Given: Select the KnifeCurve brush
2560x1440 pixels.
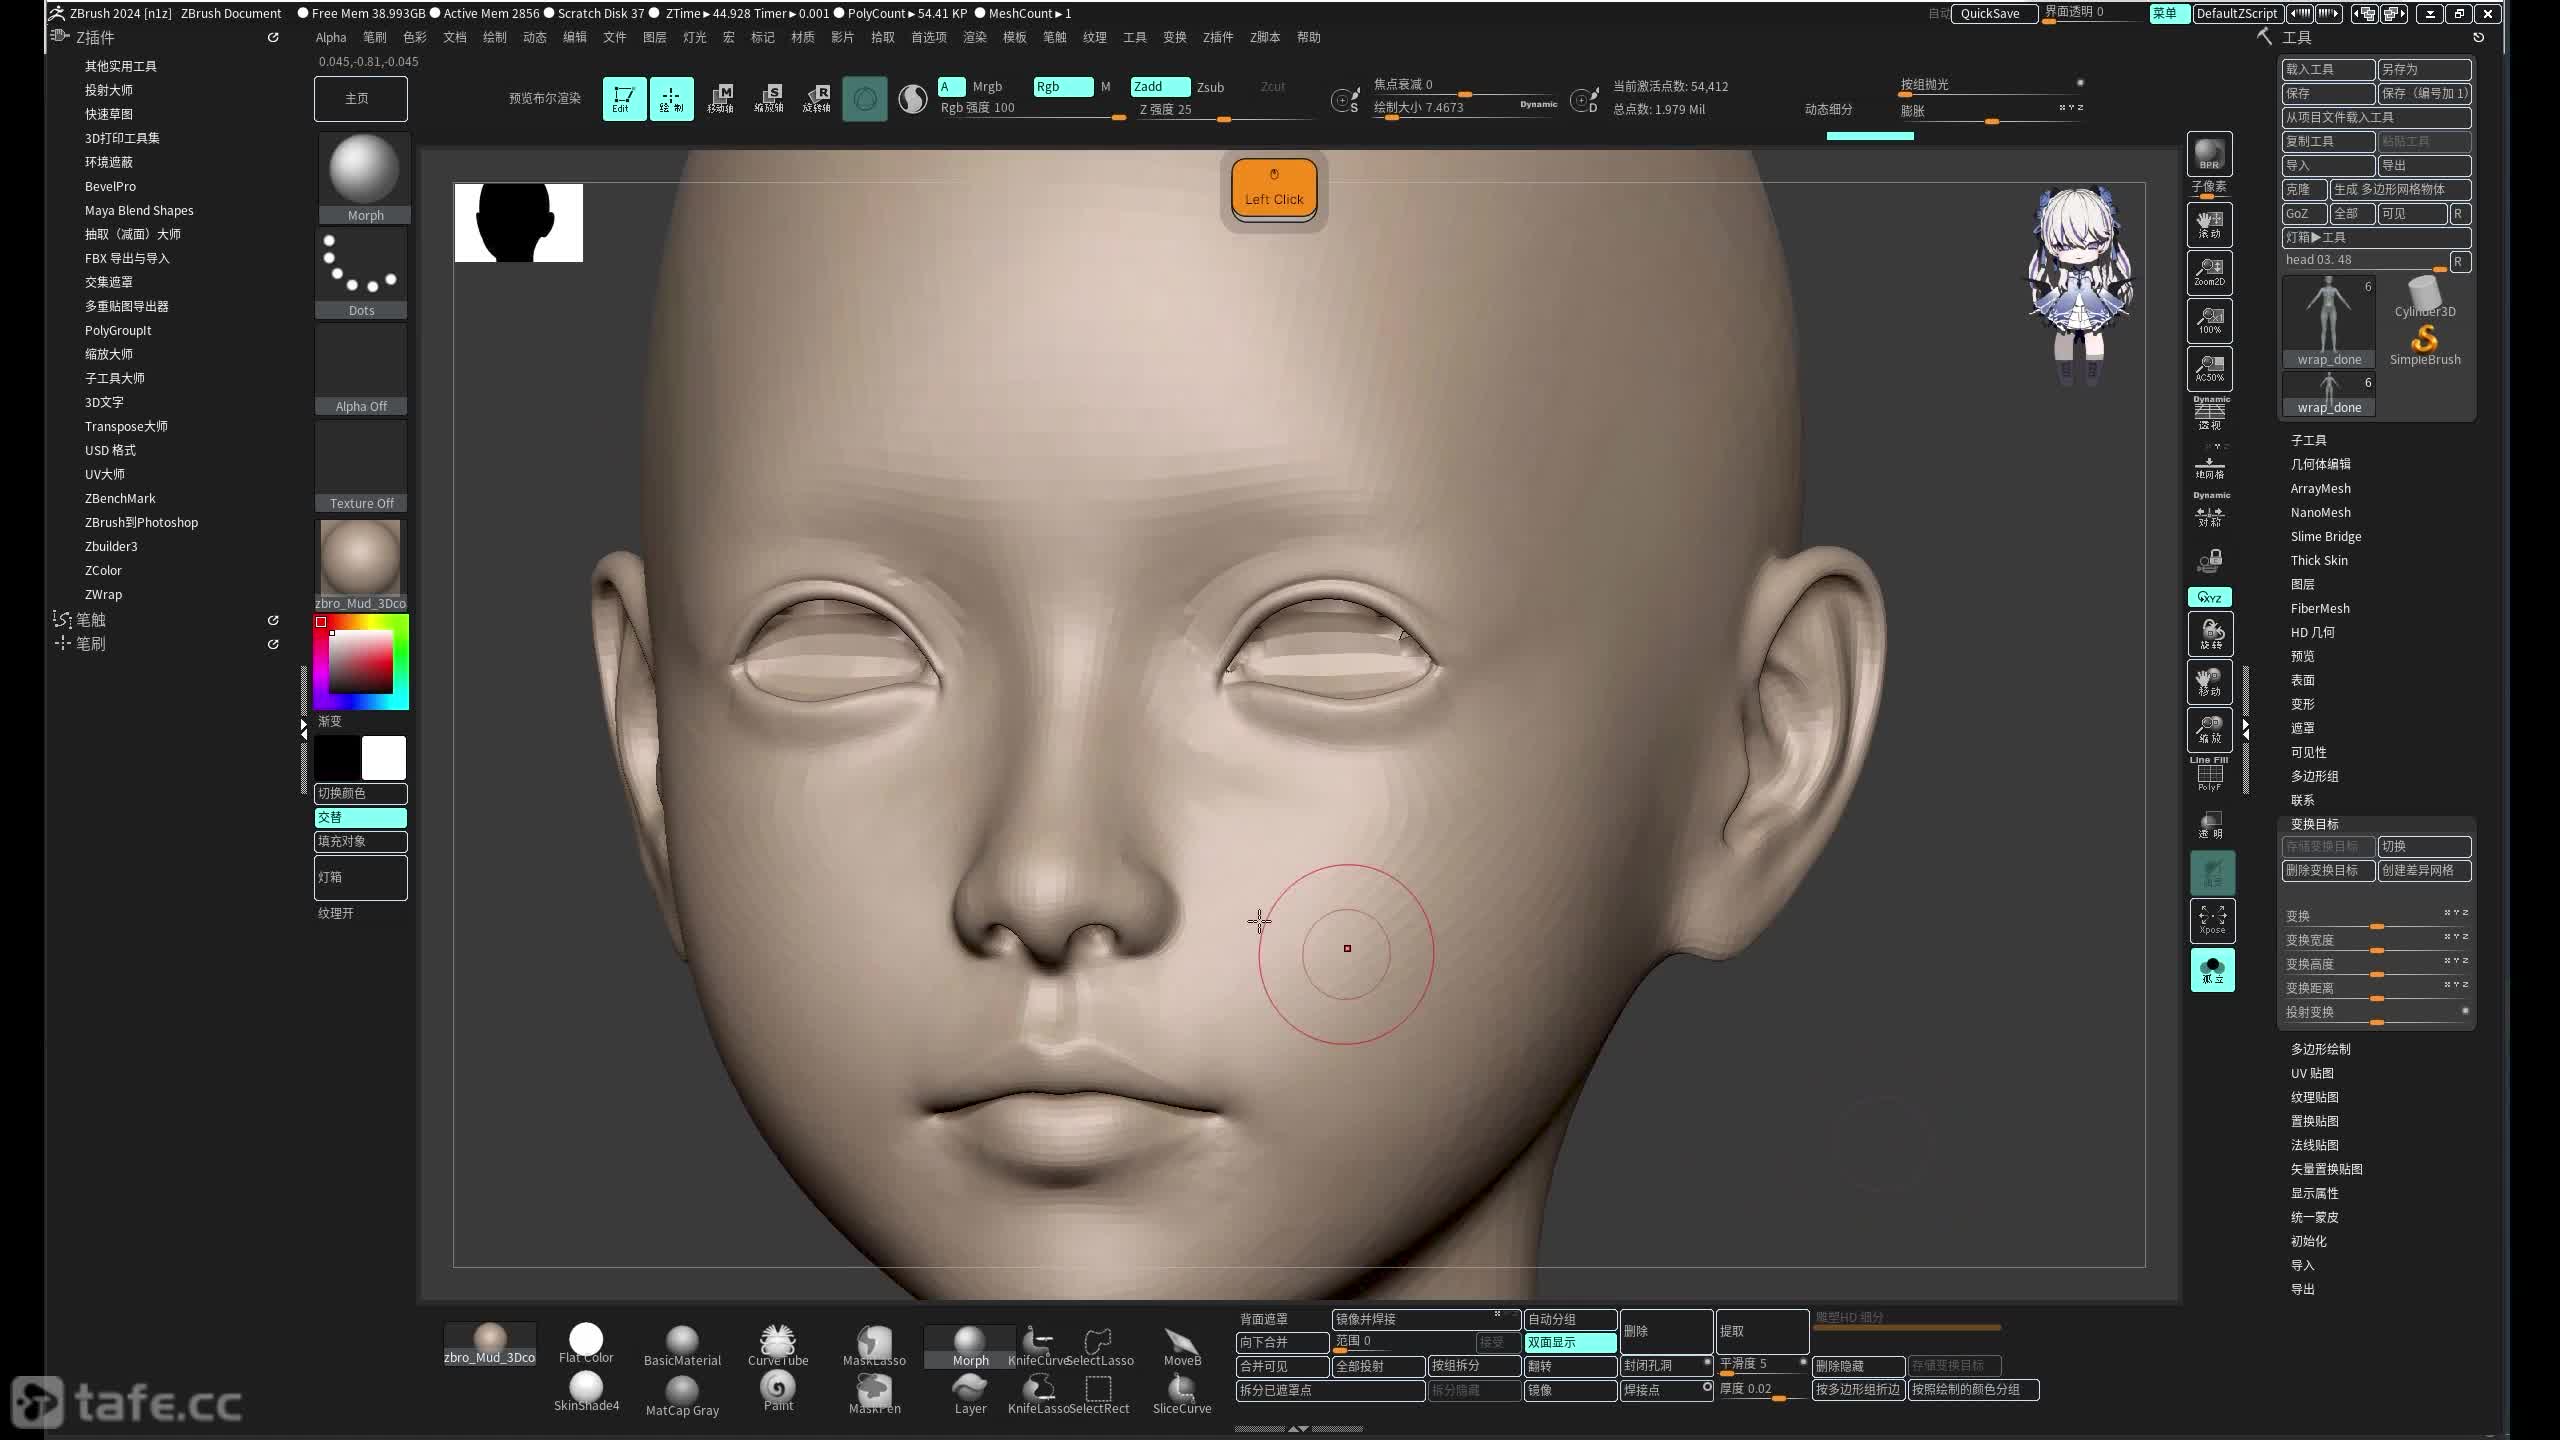Looking at the screenshot, I should [x=1038, y=1346].
